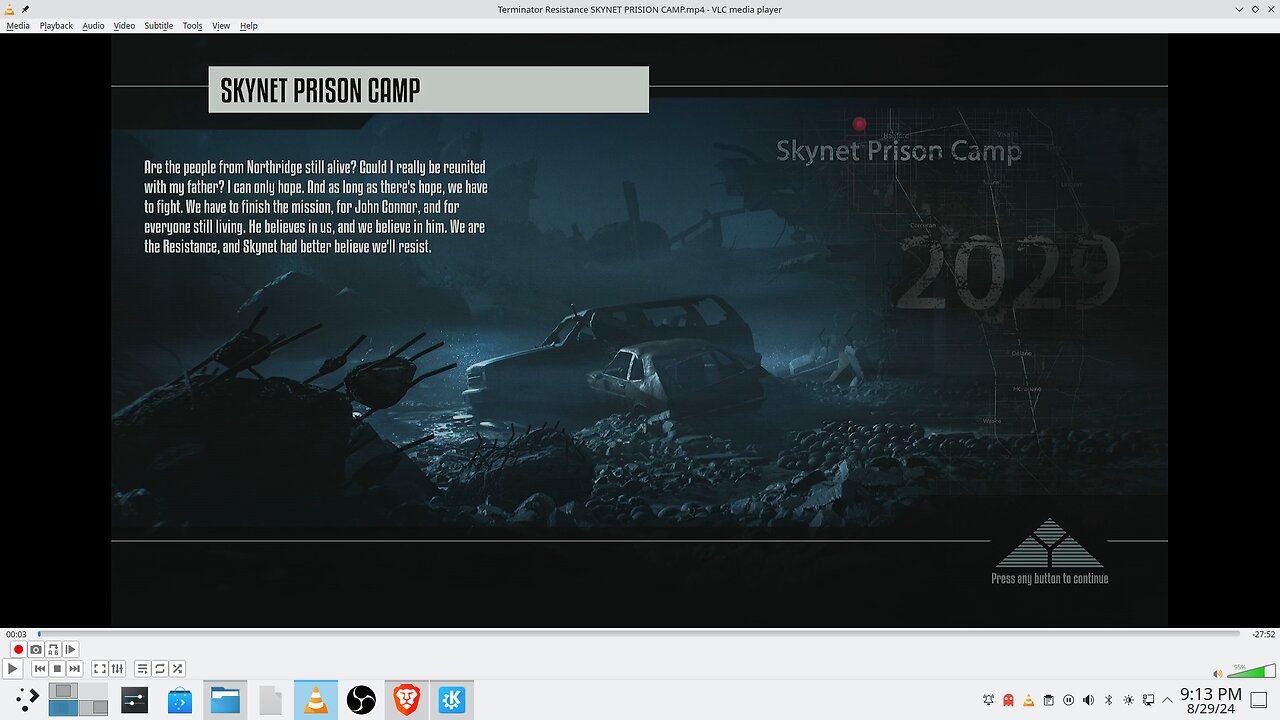The height and width of the screenshot is (720, 1280).
Task: Launch Discover software store
Action: (180, 700)
